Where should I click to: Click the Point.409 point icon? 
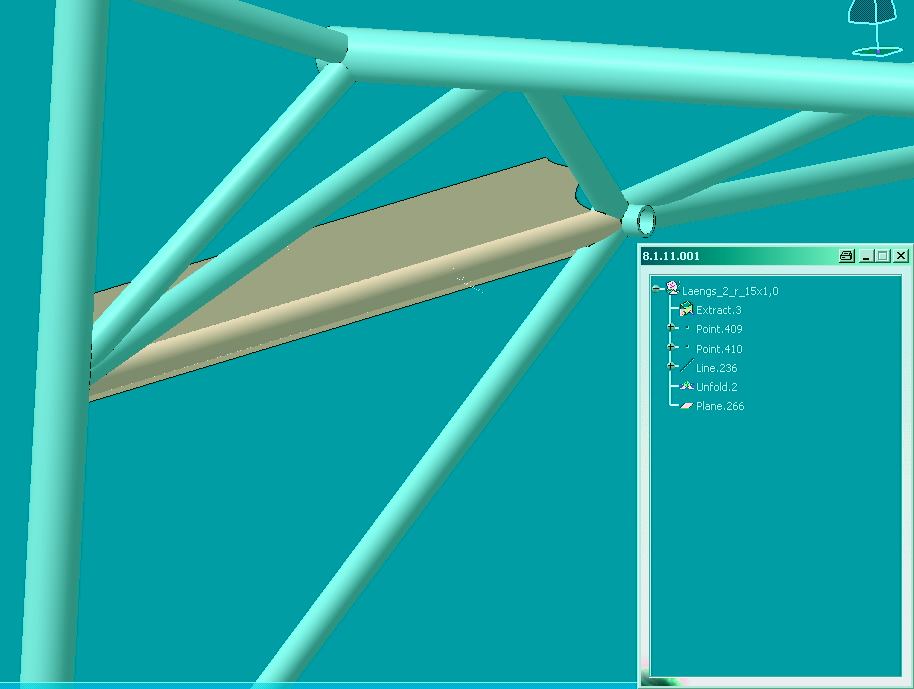click(687, 328)
